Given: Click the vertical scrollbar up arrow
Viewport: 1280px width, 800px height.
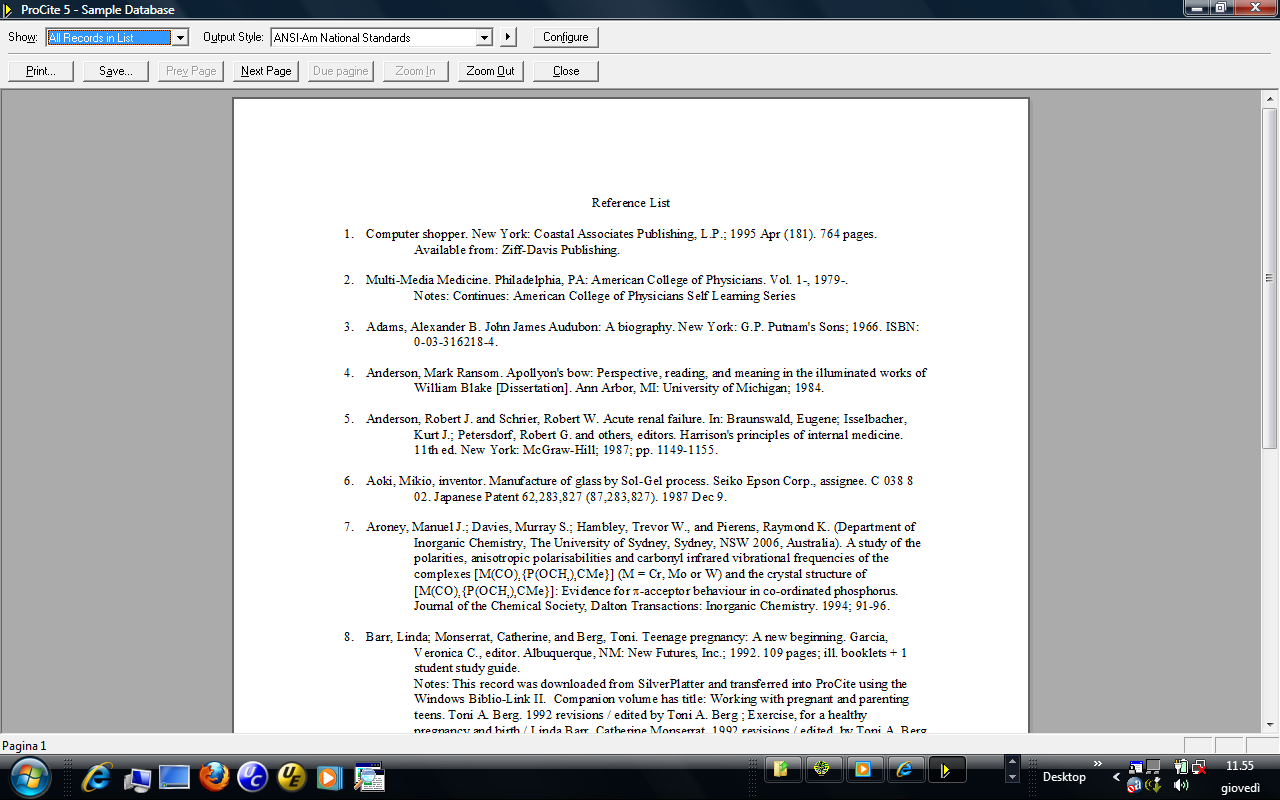Looking at the screenshot, I should coord(1270,98).
